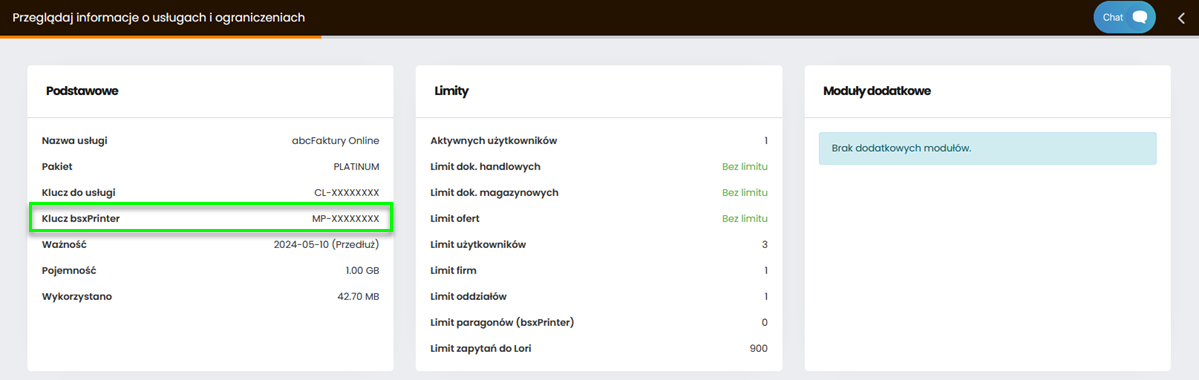This screenshot has height=380, width=1199.
Task: Click the 'Wykorzystano' label
Action: 77,297
